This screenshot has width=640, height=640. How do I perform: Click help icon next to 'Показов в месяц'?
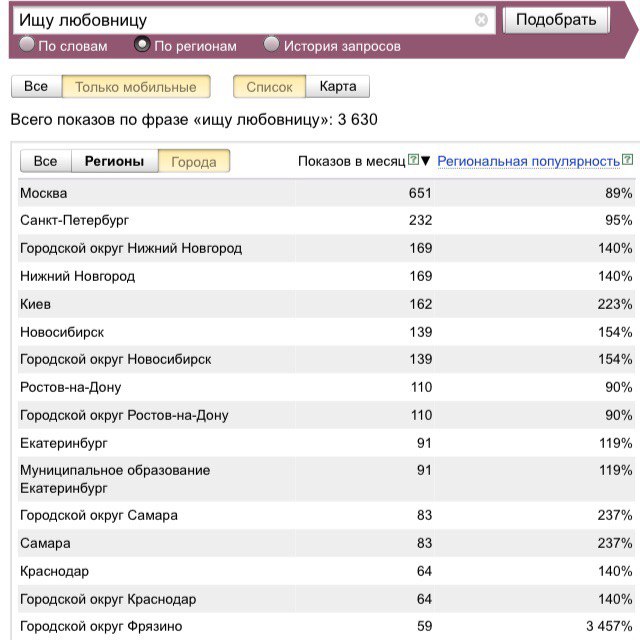click(x=413, y=161)
